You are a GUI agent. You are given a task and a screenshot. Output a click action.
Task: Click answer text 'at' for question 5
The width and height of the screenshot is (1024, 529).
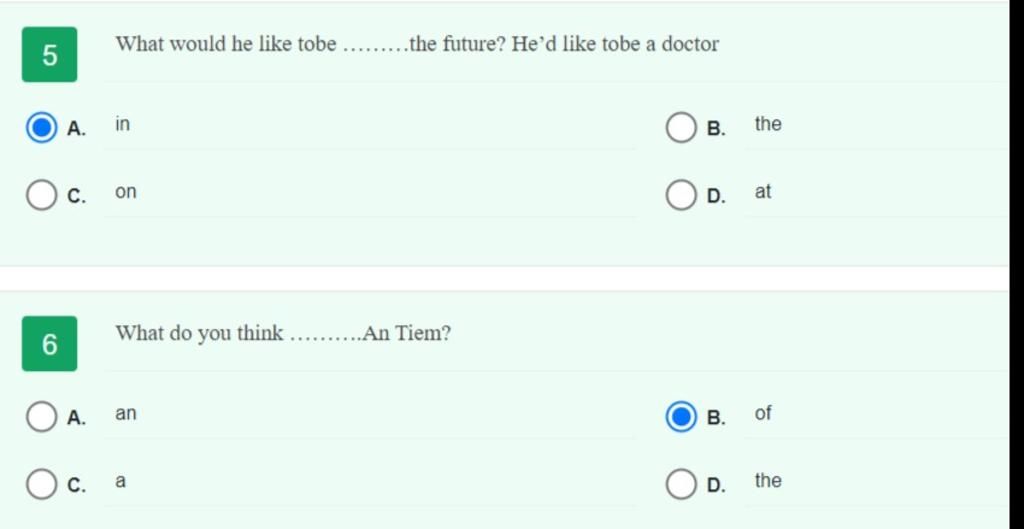[763, 191]
